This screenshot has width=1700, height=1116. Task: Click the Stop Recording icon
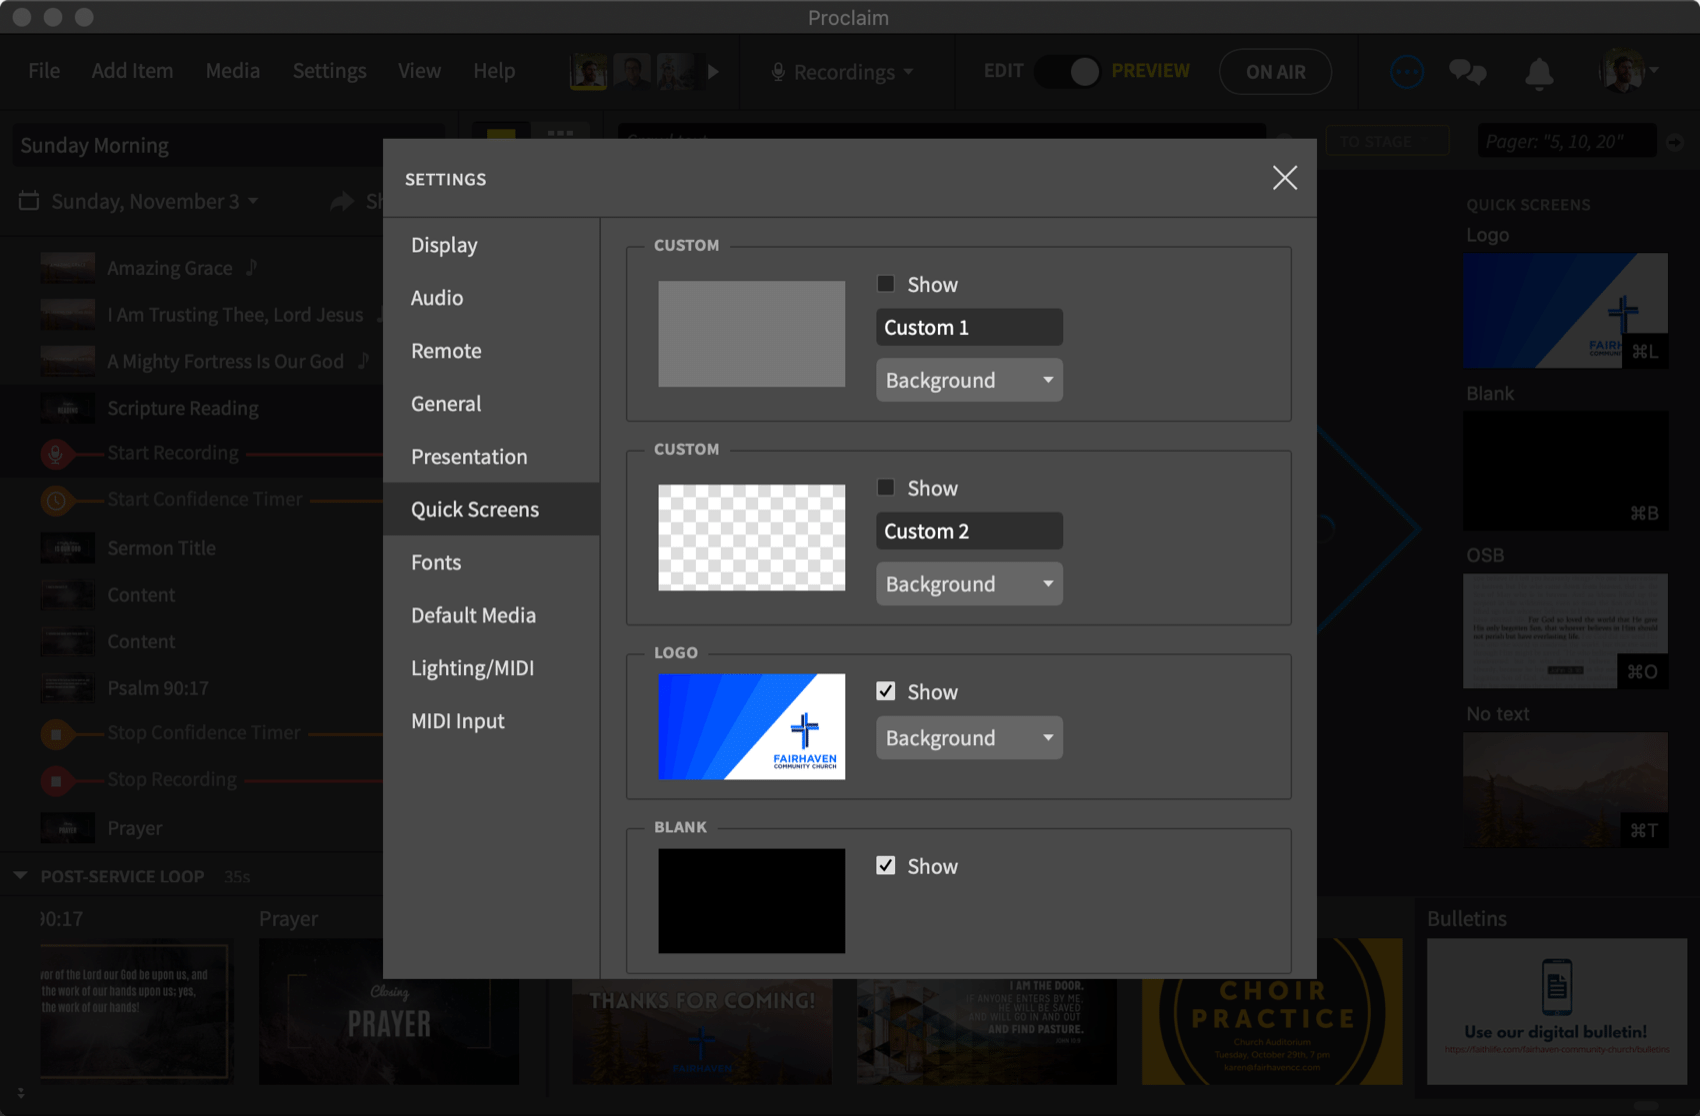point(56,780)
